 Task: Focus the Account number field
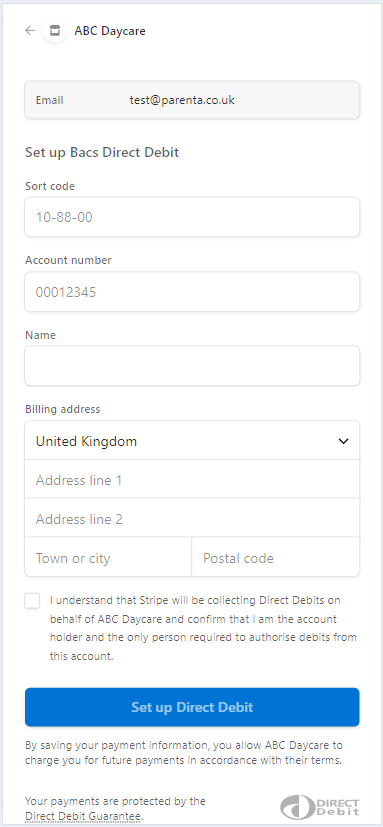[x=192, y=292]
